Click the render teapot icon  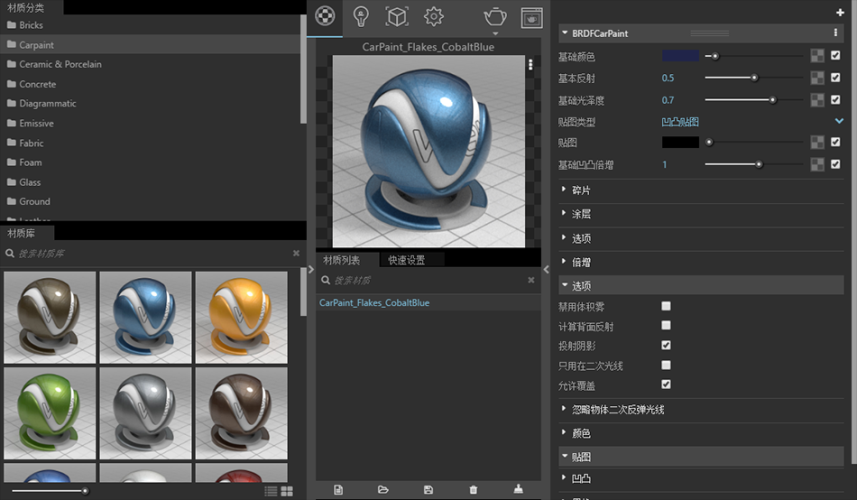click(495, 17)
